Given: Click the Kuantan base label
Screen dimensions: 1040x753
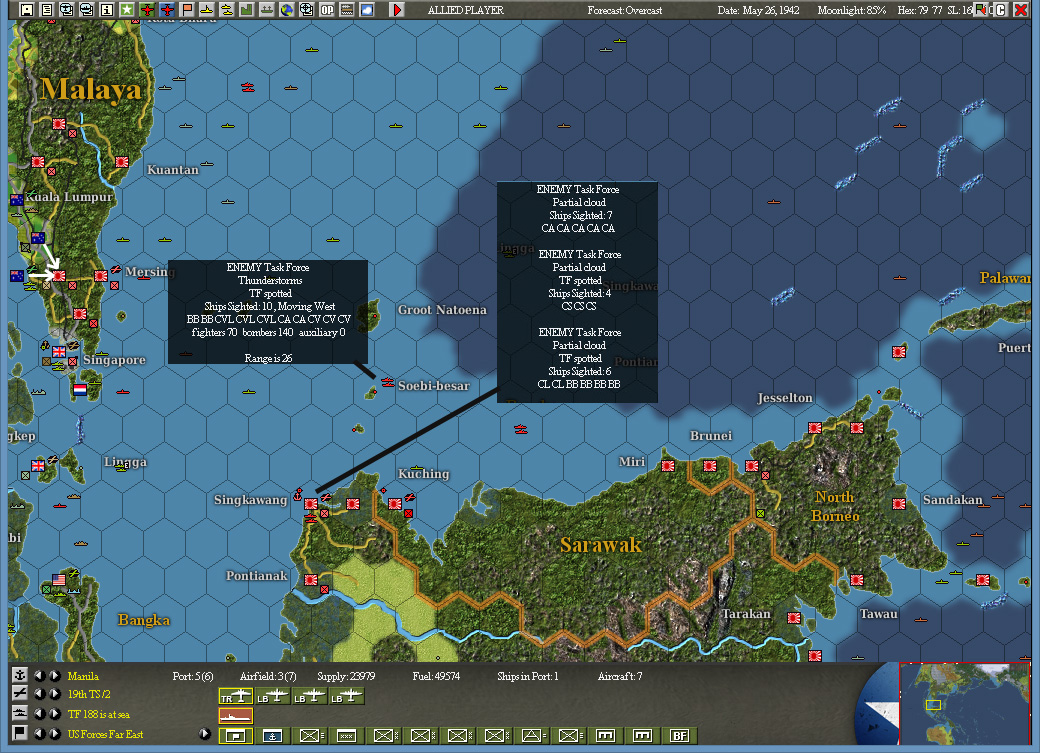Looking at the screenshot, I should (172, 170).
